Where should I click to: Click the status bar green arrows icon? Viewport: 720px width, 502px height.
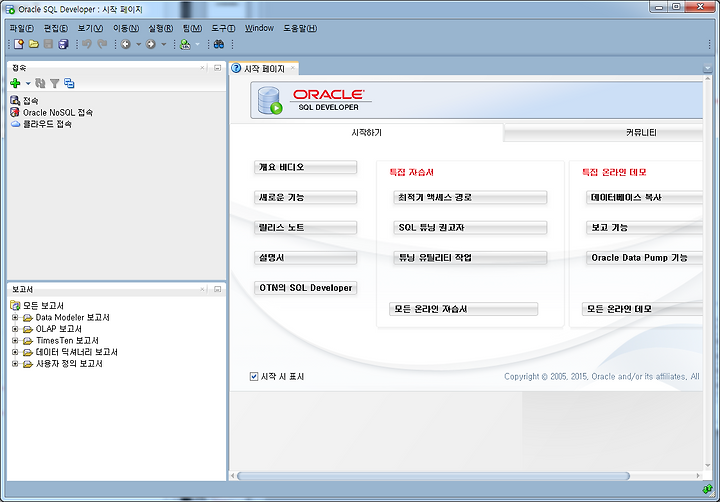(x=708, y=490)
